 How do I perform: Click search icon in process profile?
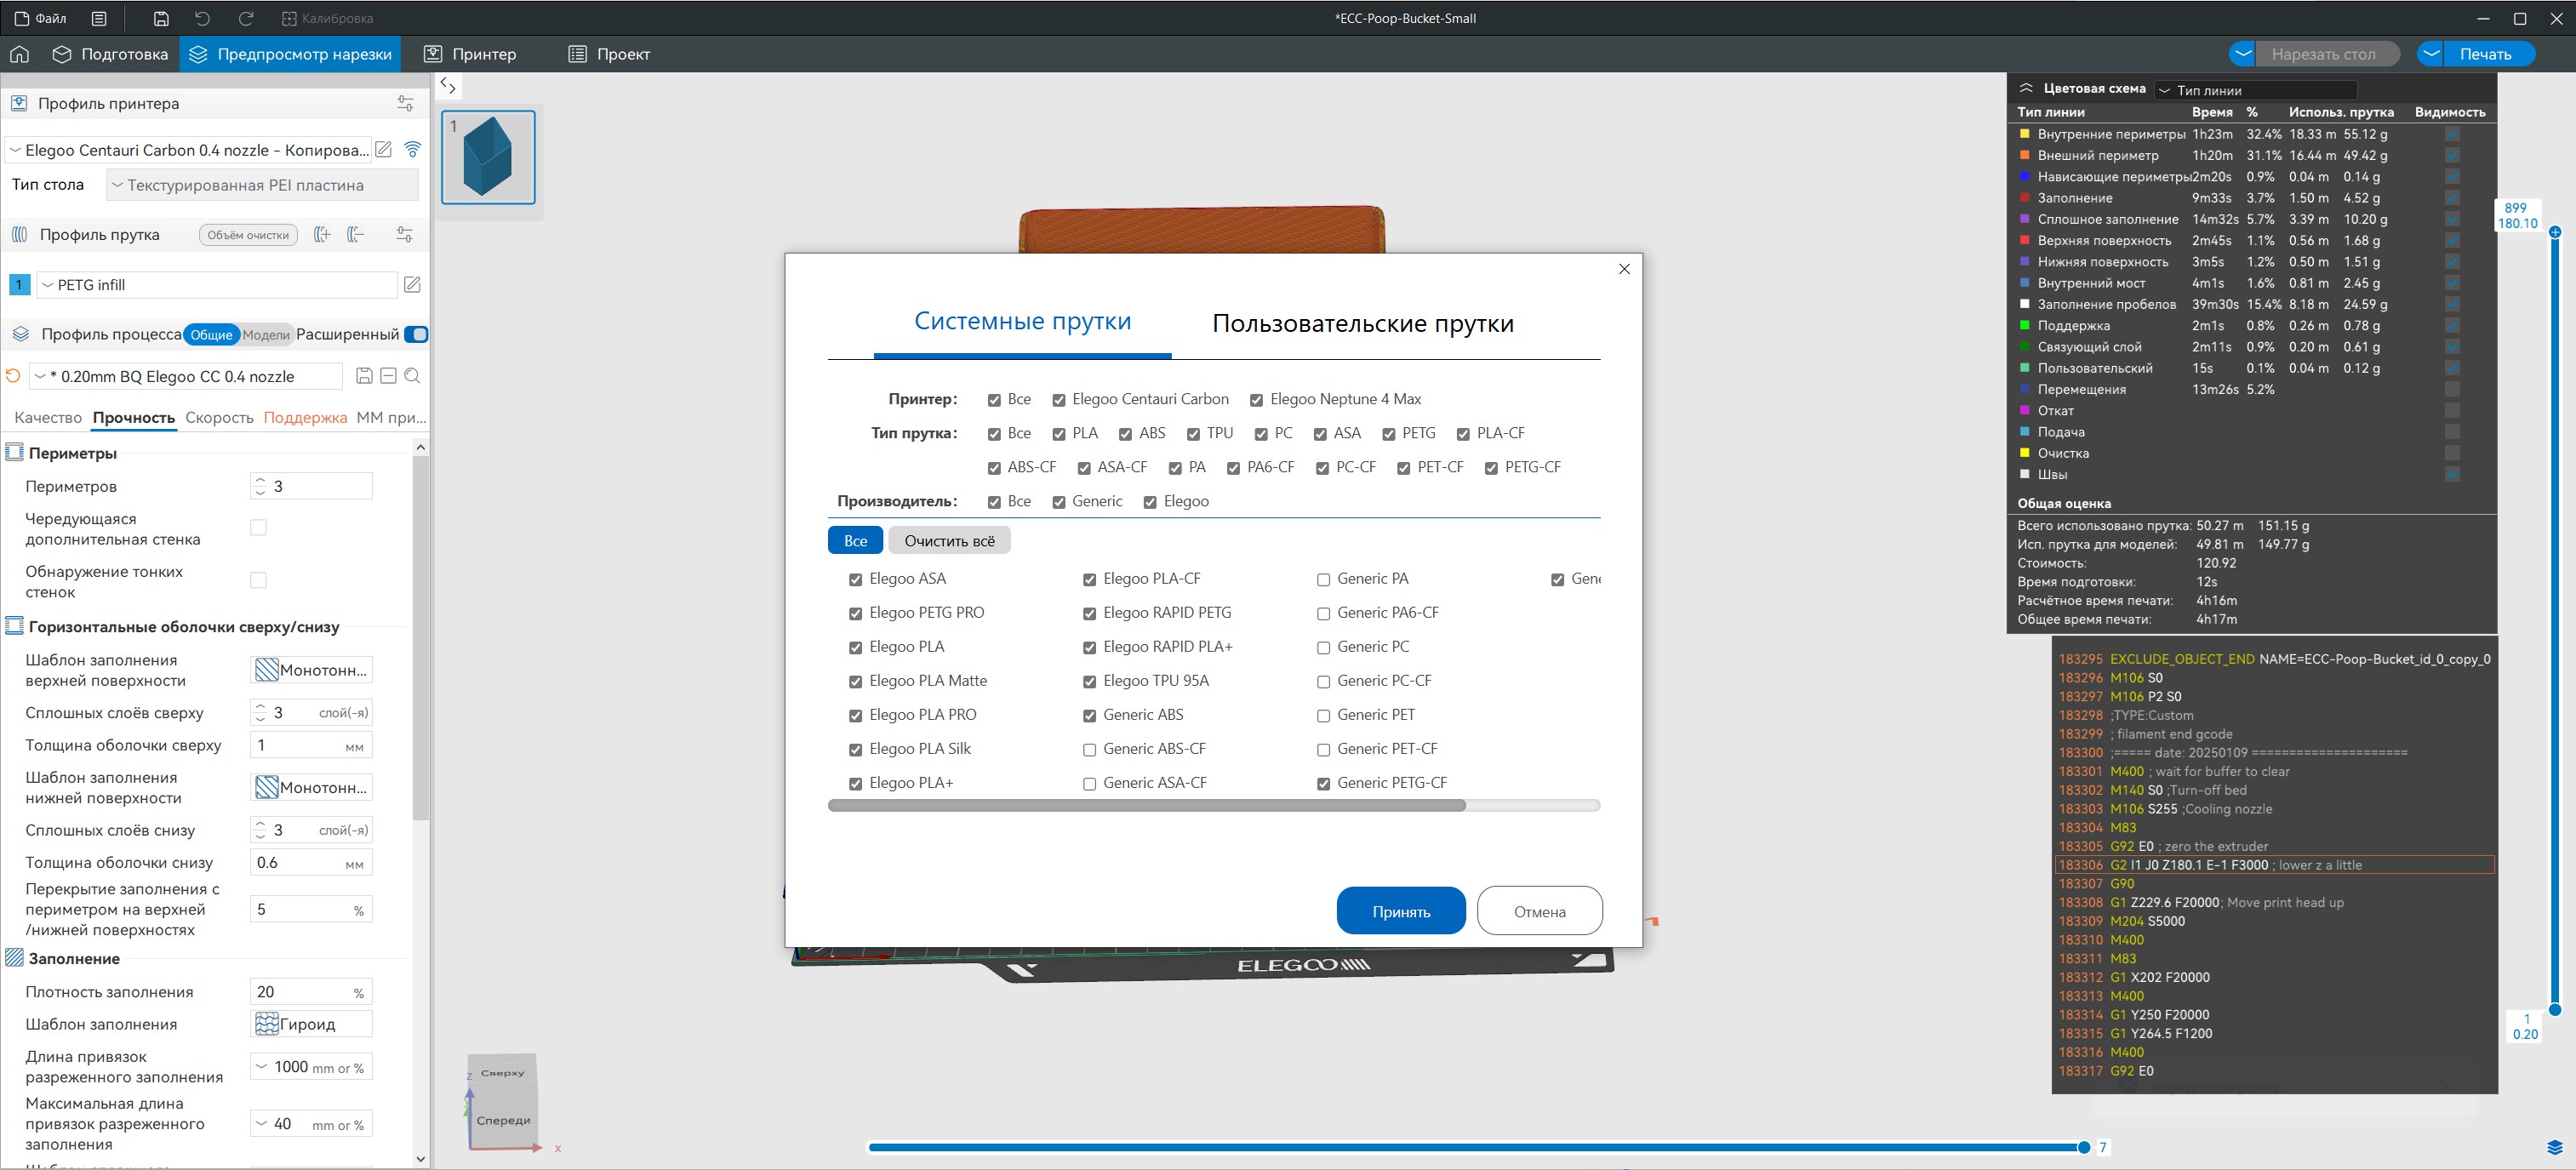(412, 376)
